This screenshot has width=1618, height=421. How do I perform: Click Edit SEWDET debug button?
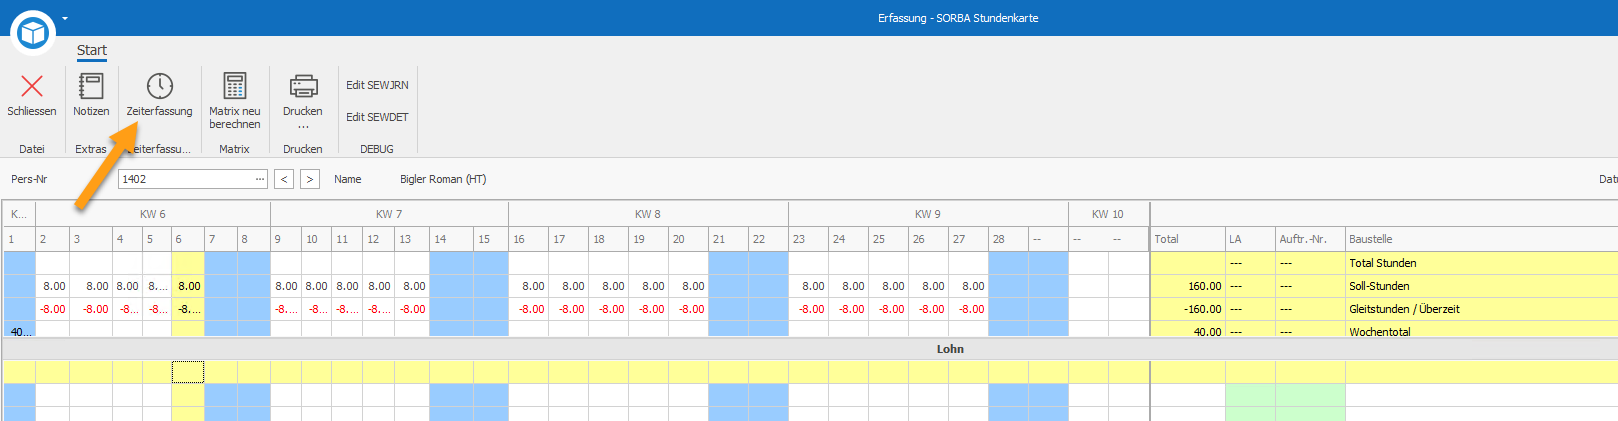(x=377, y=117)
